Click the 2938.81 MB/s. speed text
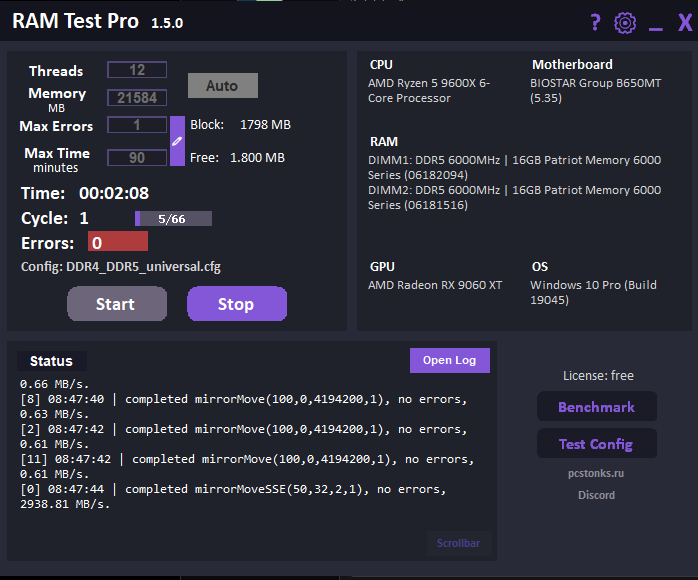Viewport: 698px width, 580px height. tap(65, 504)
